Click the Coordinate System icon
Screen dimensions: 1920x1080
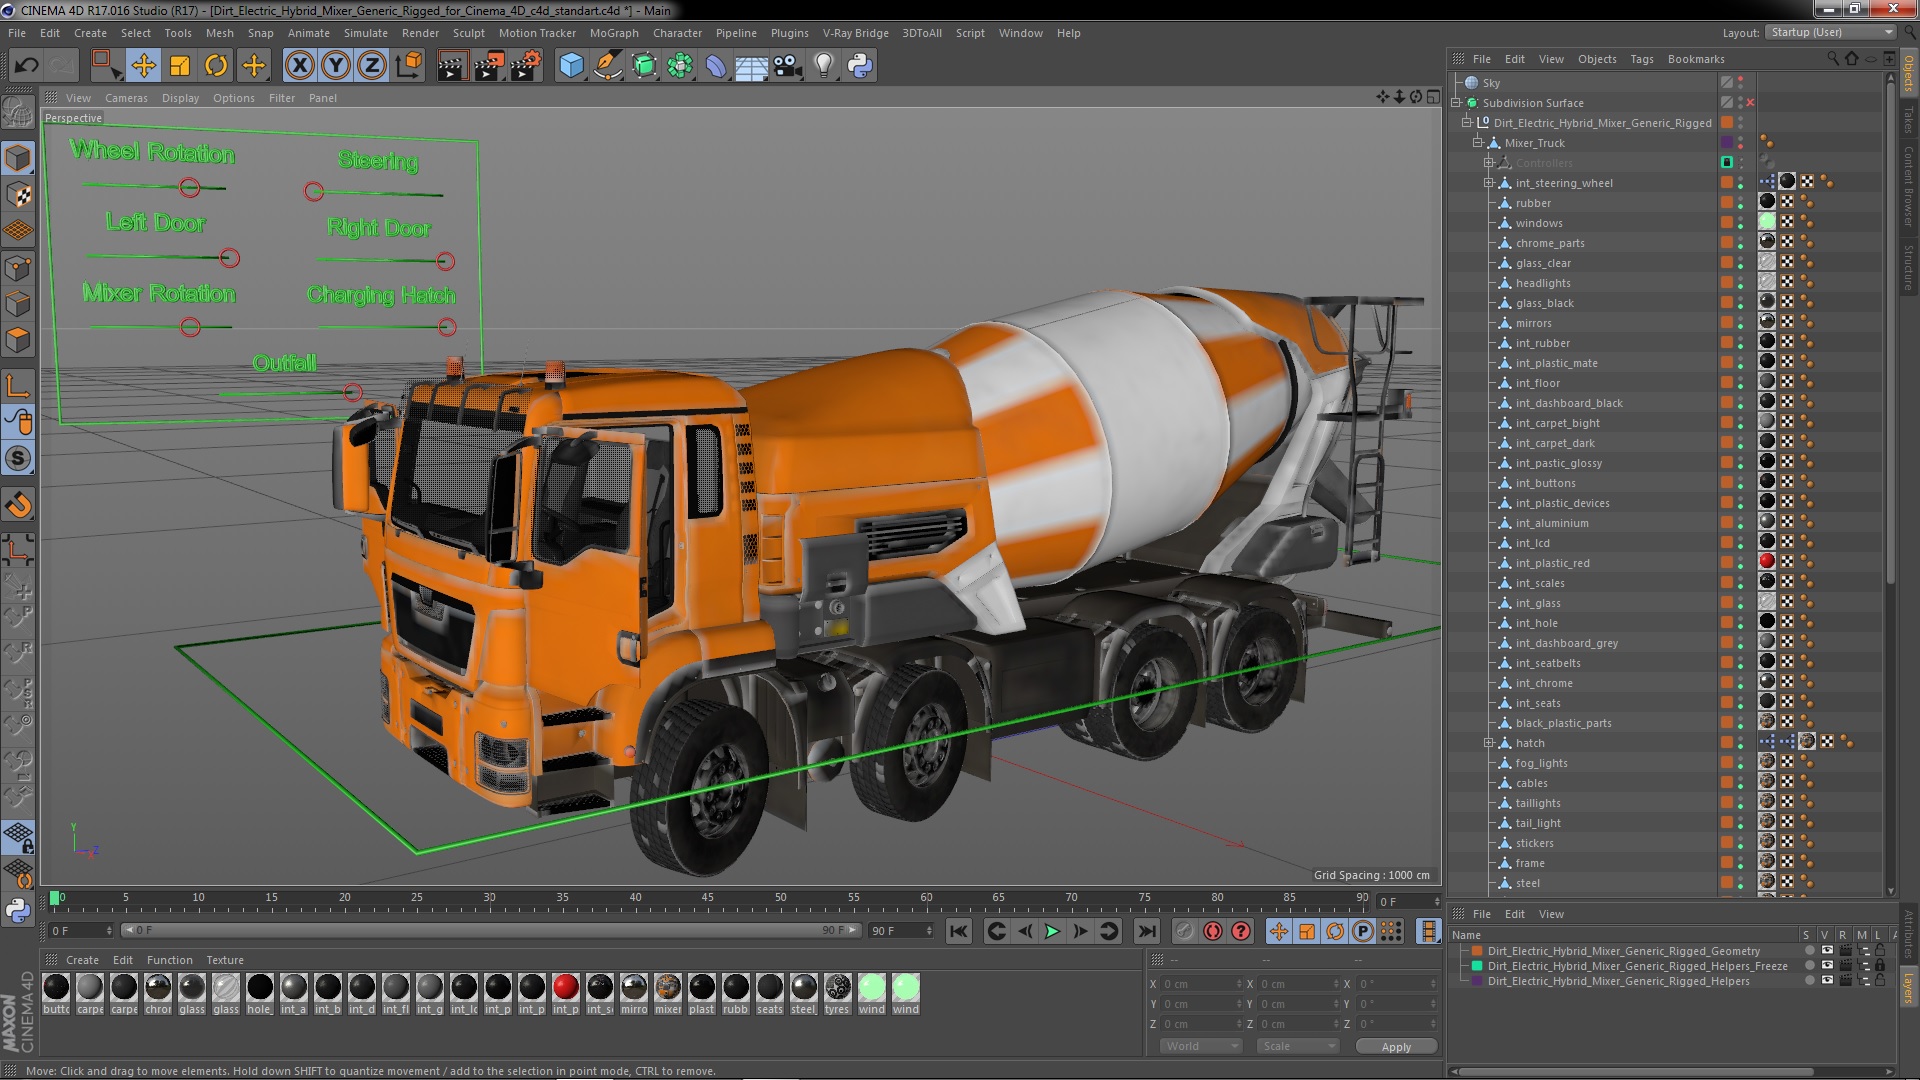(409, 66)
